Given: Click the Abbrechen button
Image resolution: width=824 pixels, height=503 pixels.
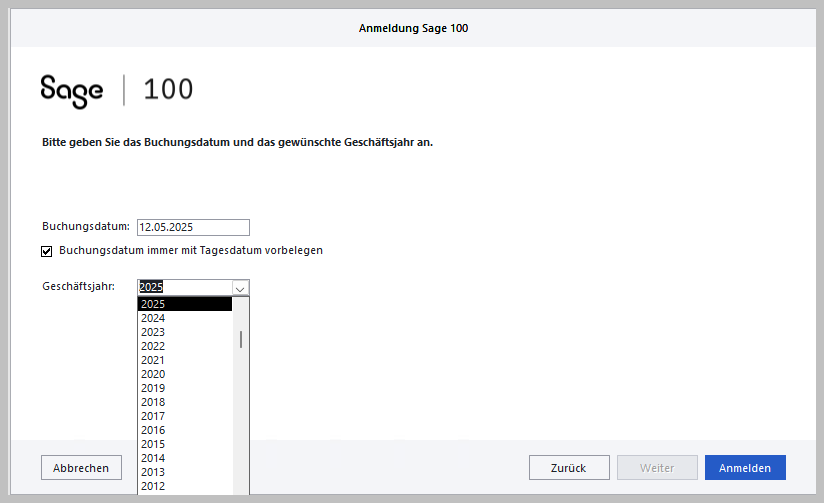Looking at the screenshot, I should pyautogui.click(x=81, y=467).
